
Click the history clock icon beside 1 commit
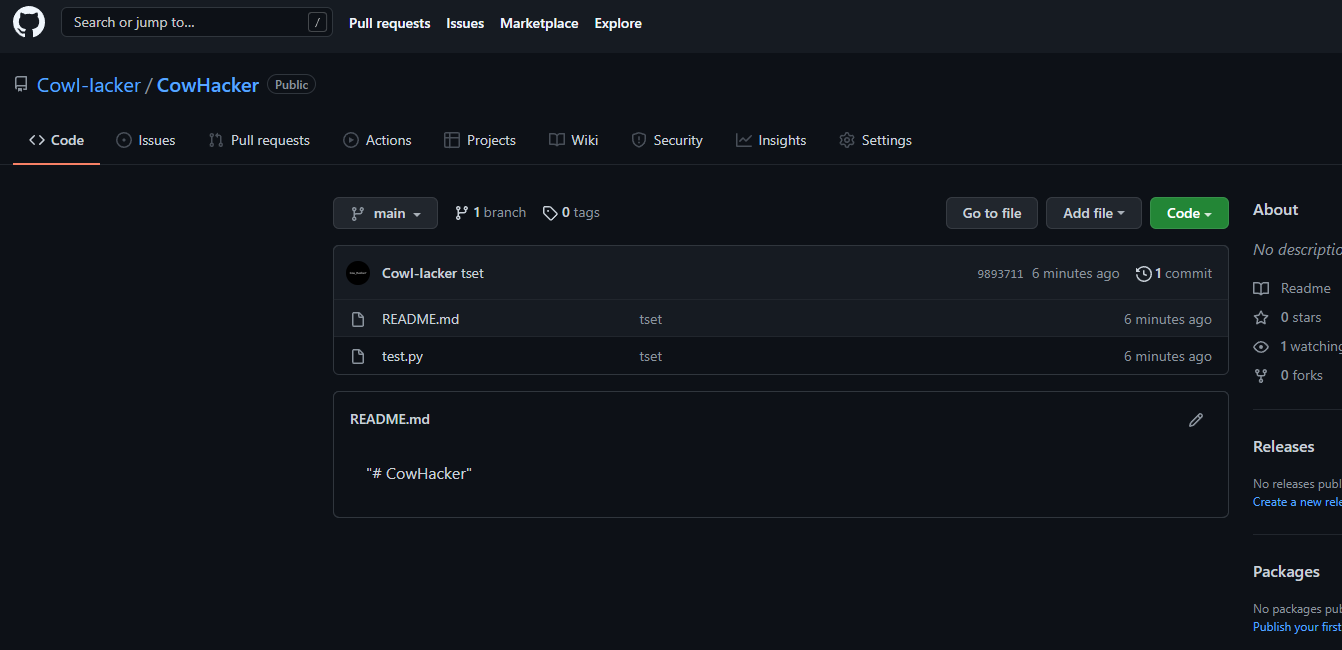[1144, 274]
